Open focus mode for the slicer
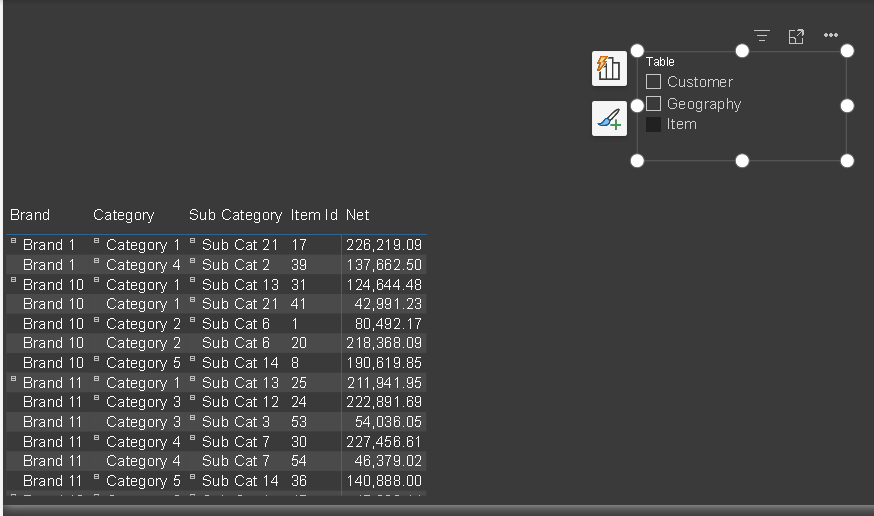This screenshot has width=874, height=516. point(796,36)
